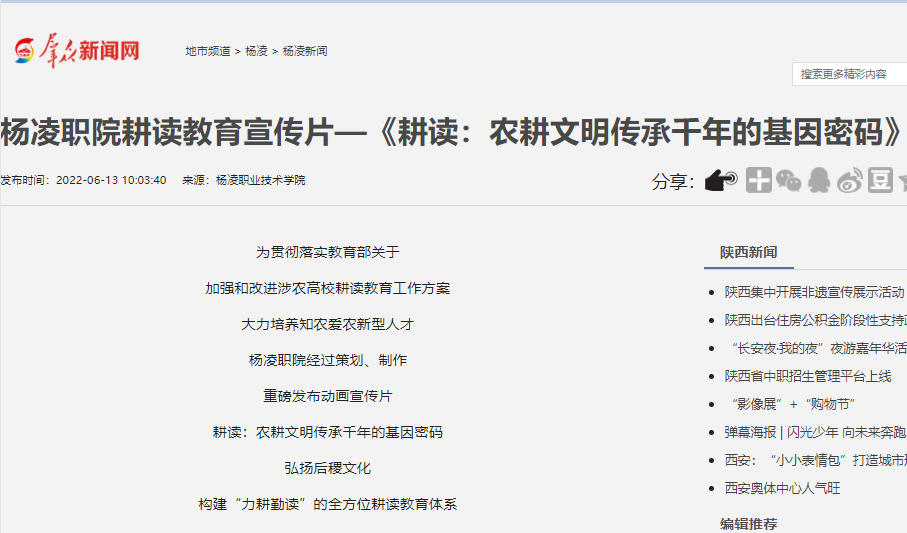Click the star favorite share icon
Screen dimensions: 907x533
(902, 180)
